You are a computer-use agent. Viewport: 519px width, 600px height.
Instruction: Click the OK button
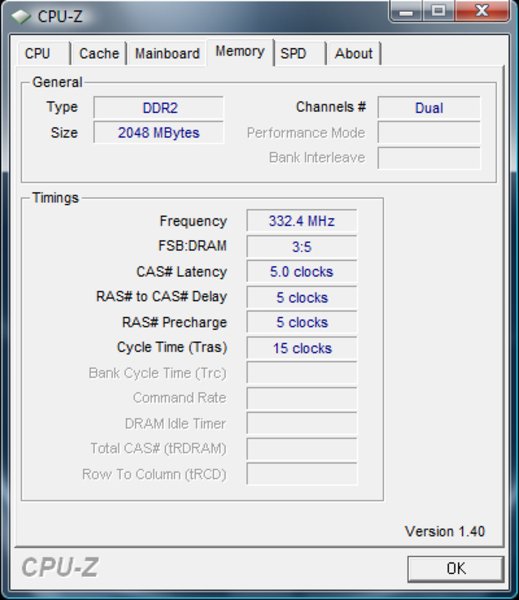pos(455,568)
